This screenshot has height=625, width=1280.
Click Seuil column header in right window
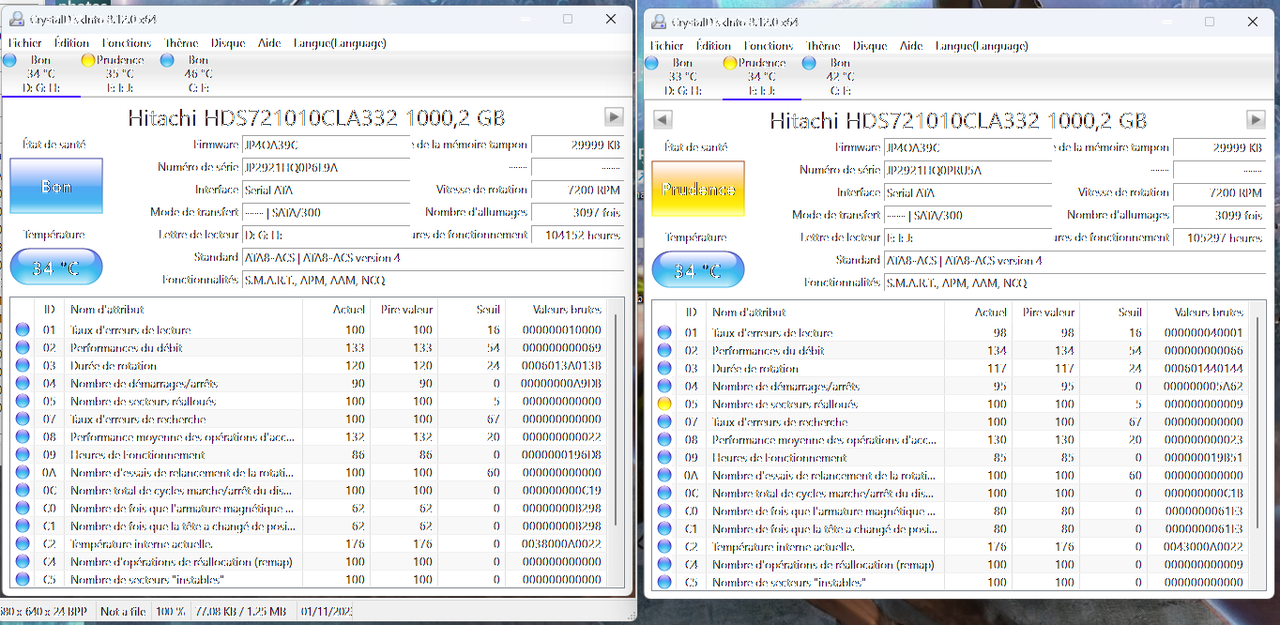(x=1116, y=313)
